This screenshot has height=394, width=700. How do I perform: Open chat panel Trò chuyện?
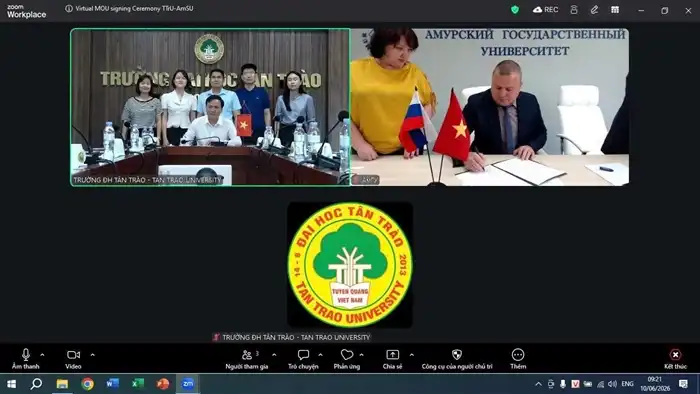303,359
